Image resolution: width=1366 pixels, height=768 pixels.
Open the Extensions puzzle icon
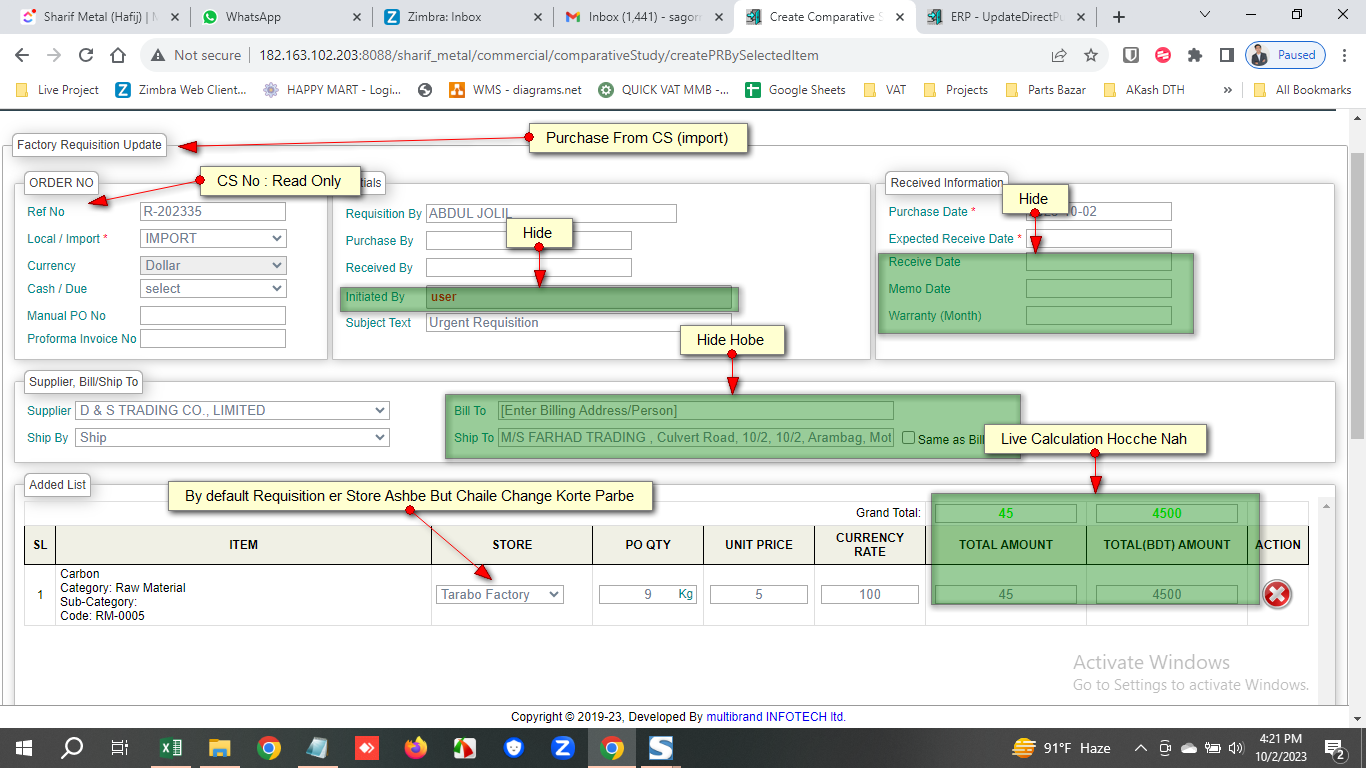[1194, 55]
